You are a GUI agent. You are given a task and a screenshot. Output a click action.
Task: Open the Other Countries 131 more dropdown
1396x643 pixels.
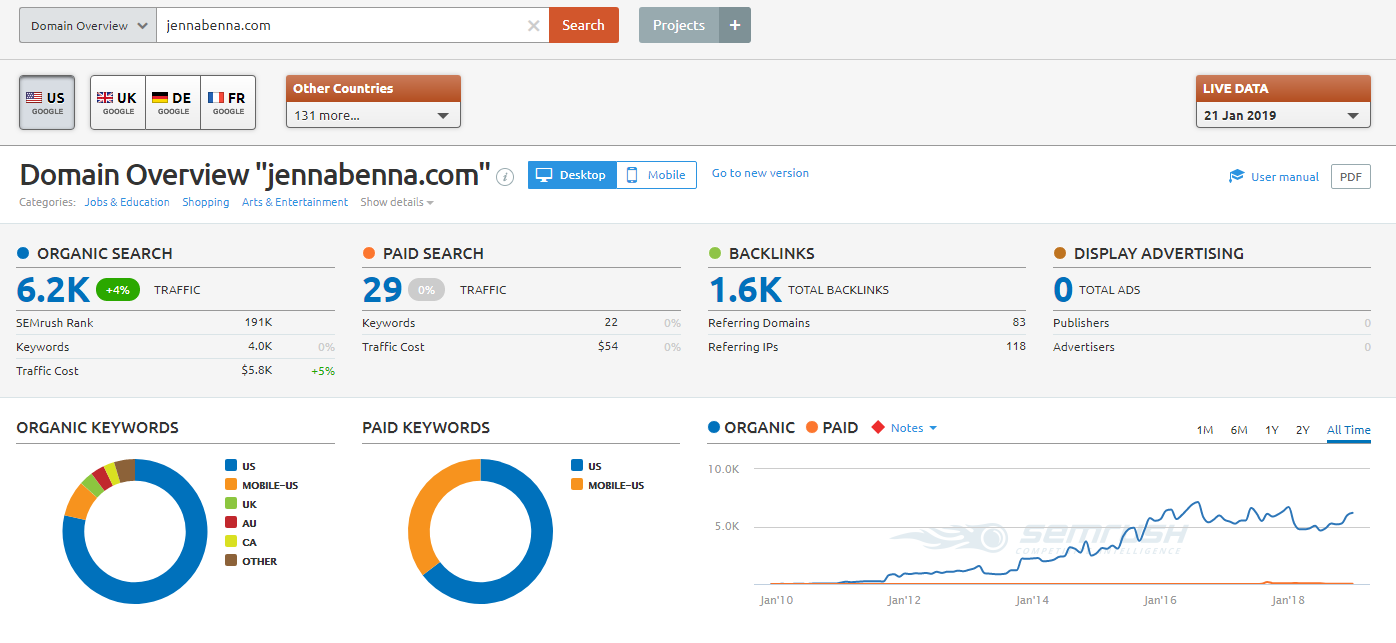coord(373,115)
